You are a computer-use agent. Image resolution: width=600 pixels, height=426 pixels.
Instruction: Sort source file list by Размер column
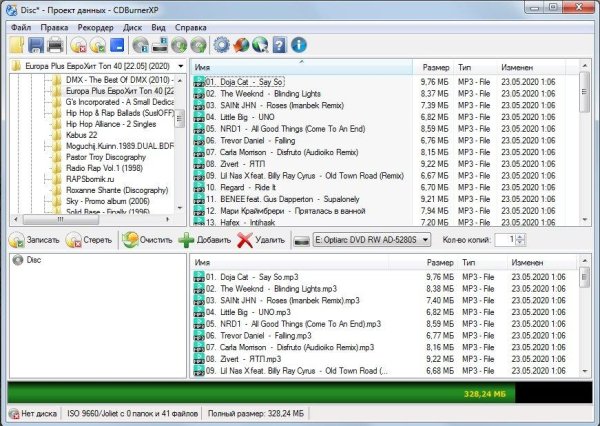click(433, 67)
